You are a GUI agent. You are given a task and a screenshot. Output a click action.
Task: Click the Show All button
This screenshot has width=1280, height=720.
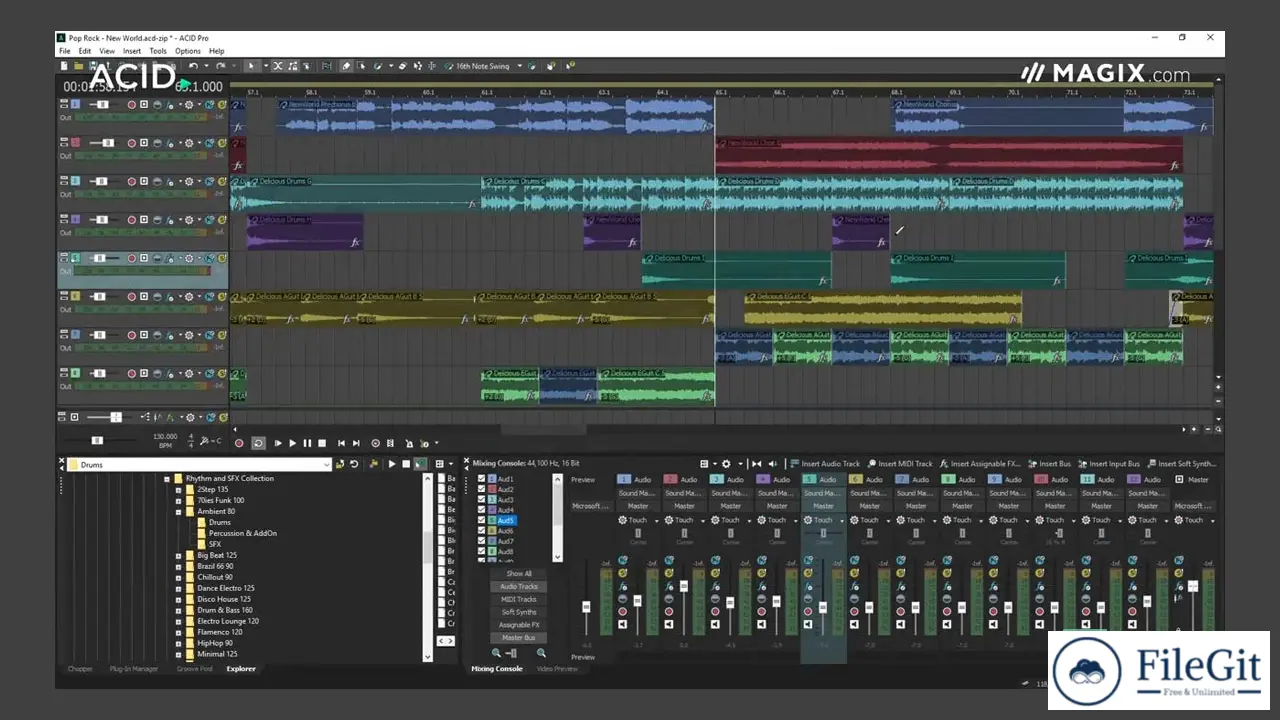[519, 574]
